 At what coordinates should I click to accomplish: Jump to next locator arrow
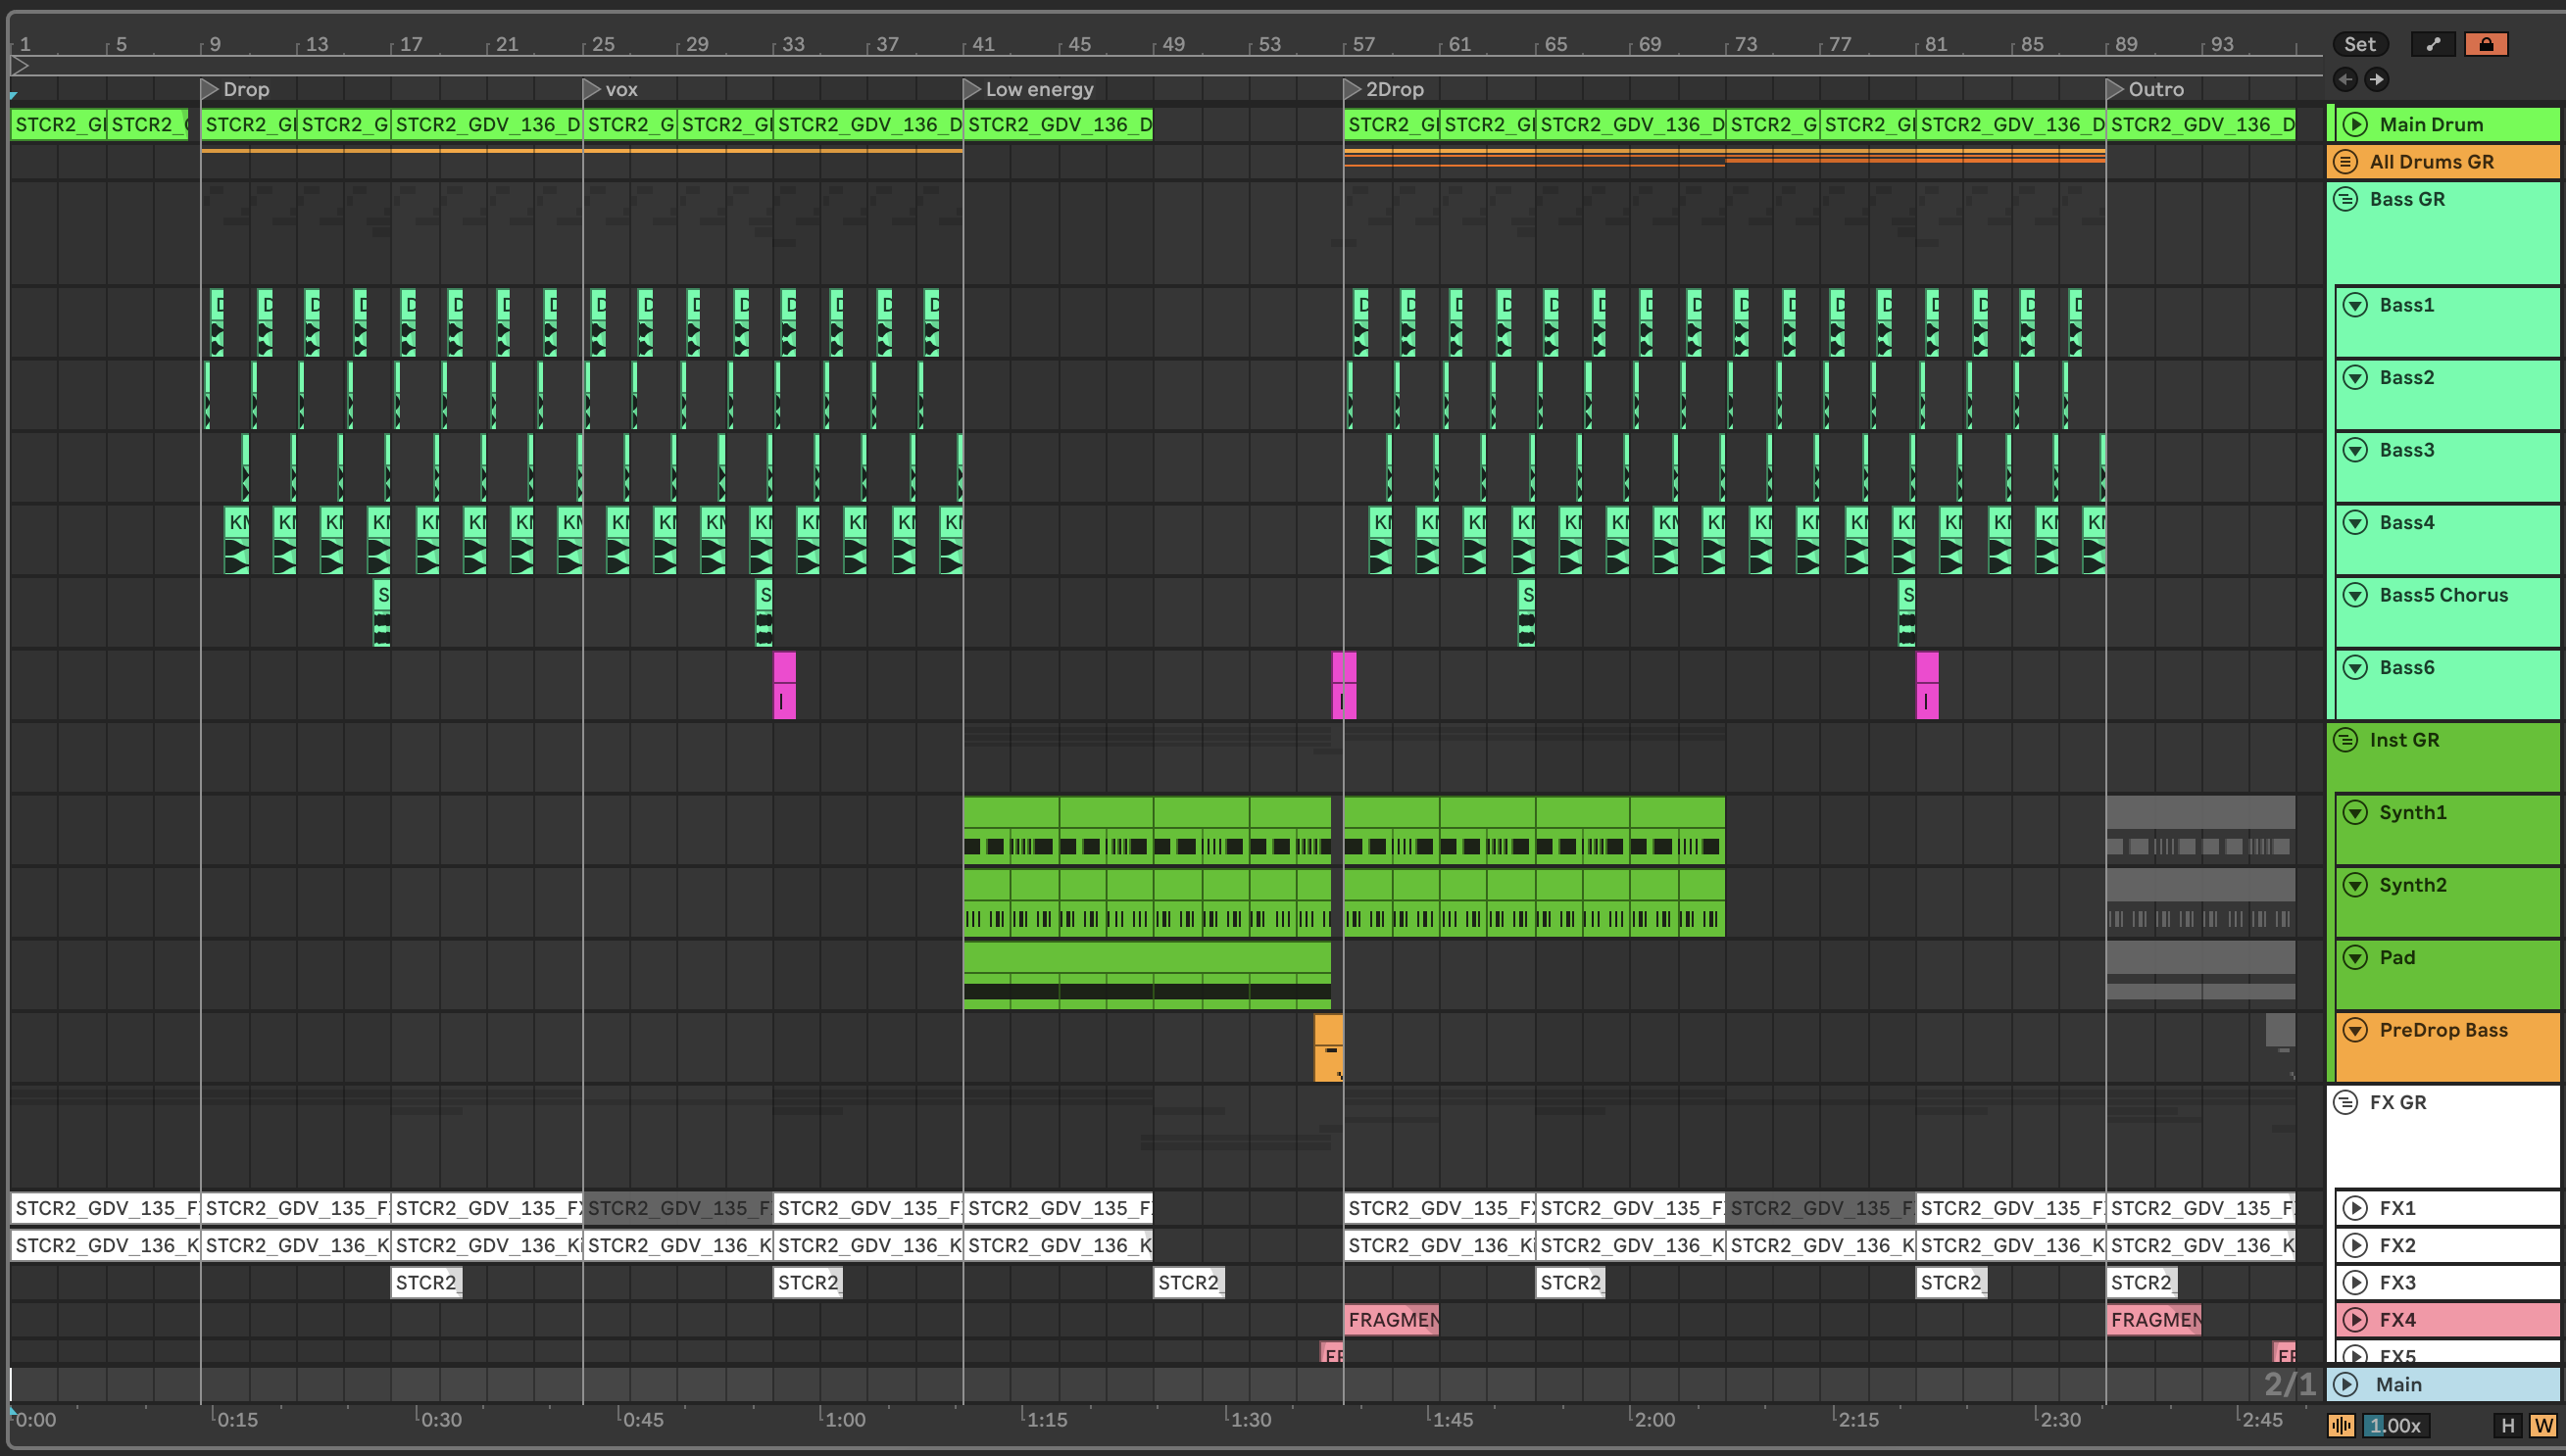click(x=2376, y=79)
